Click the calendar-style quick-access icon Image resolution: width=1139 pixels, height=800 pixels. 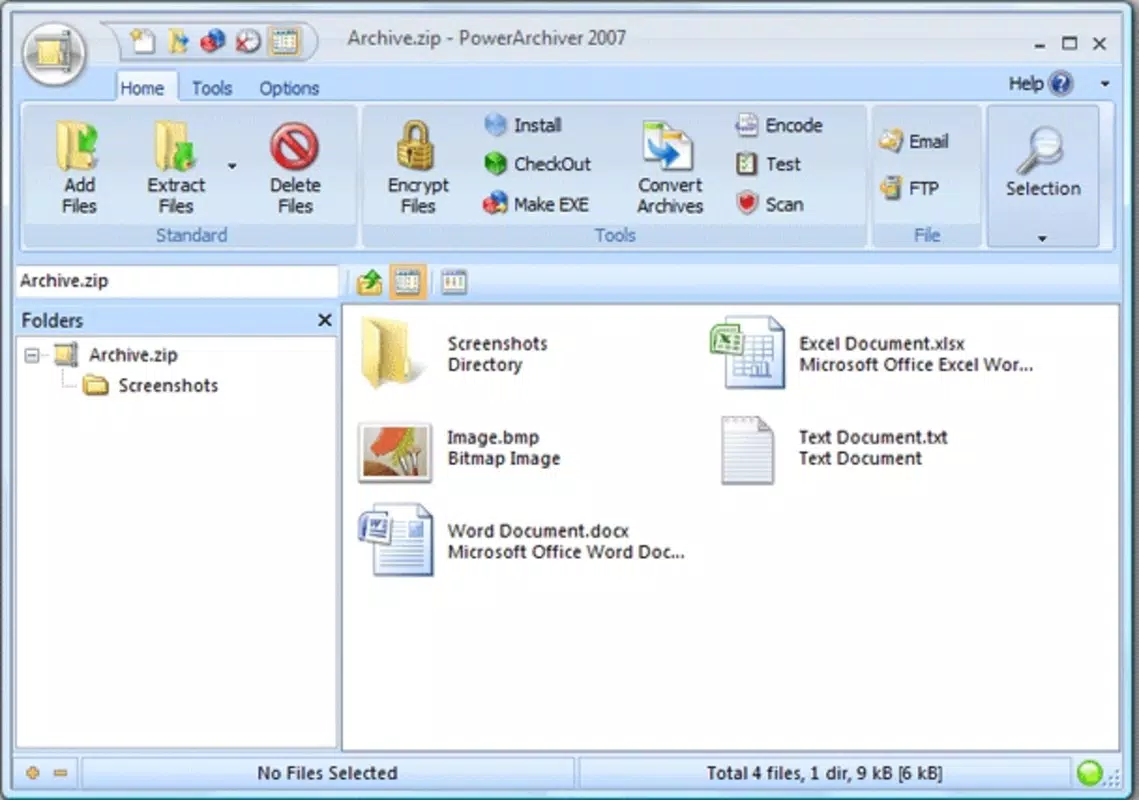click(284, 41)
